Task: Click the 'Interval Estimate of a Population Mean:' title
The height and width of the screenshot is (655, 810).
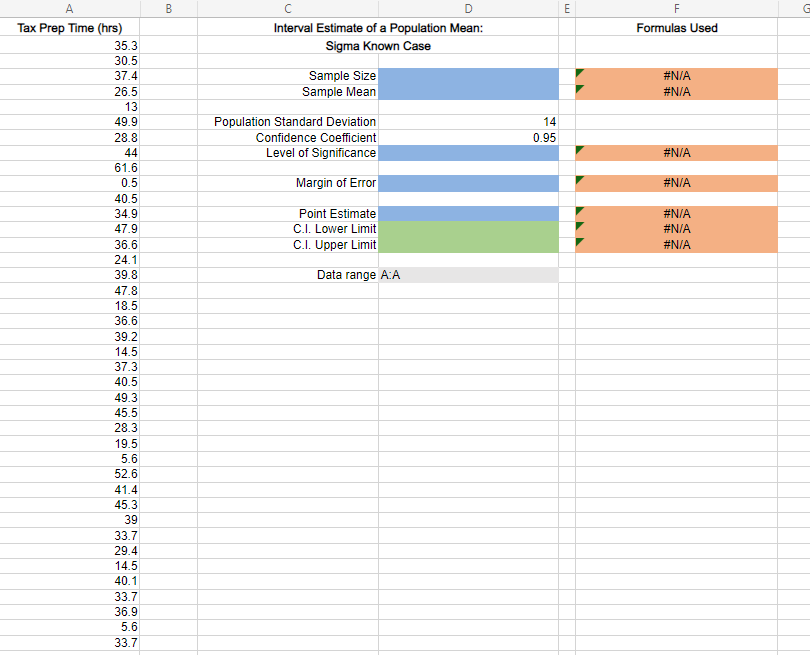Action: pyautogui.click(x=378, y=28)
